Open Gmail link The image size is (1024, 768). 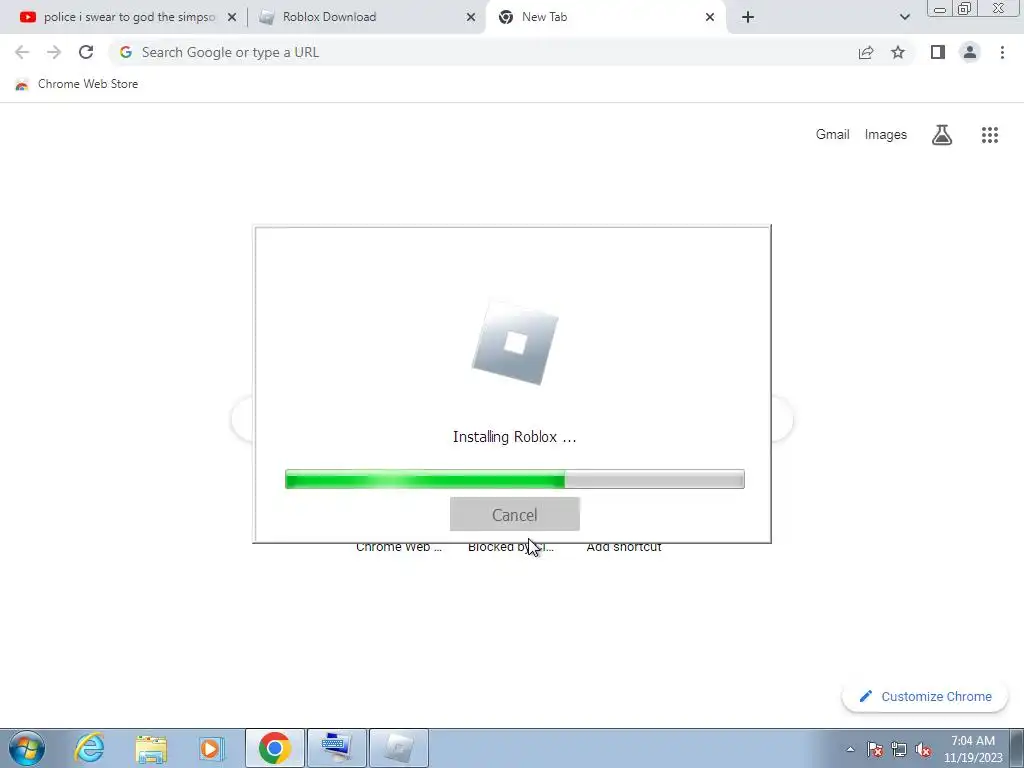(832, 135)
